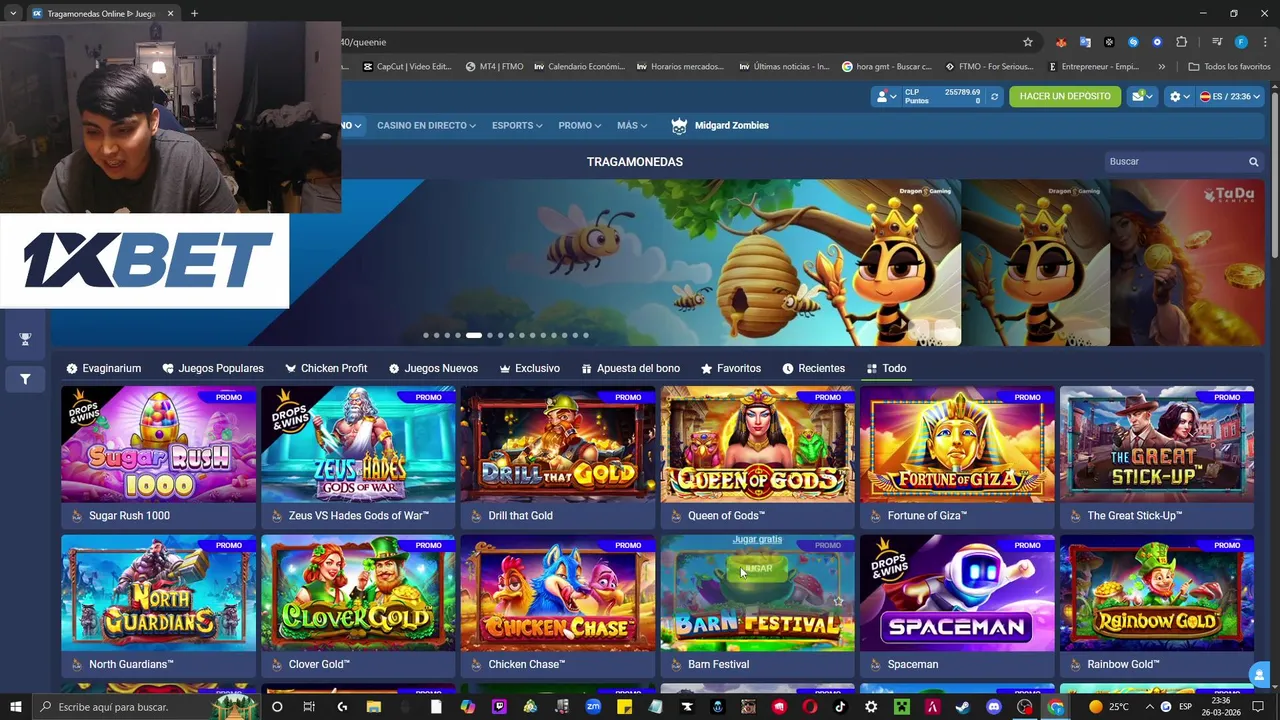Image resolution: width=1280 pixels, height=720 pixels.
Task: Select the Todo tab
Action: [x=886, y=369]
